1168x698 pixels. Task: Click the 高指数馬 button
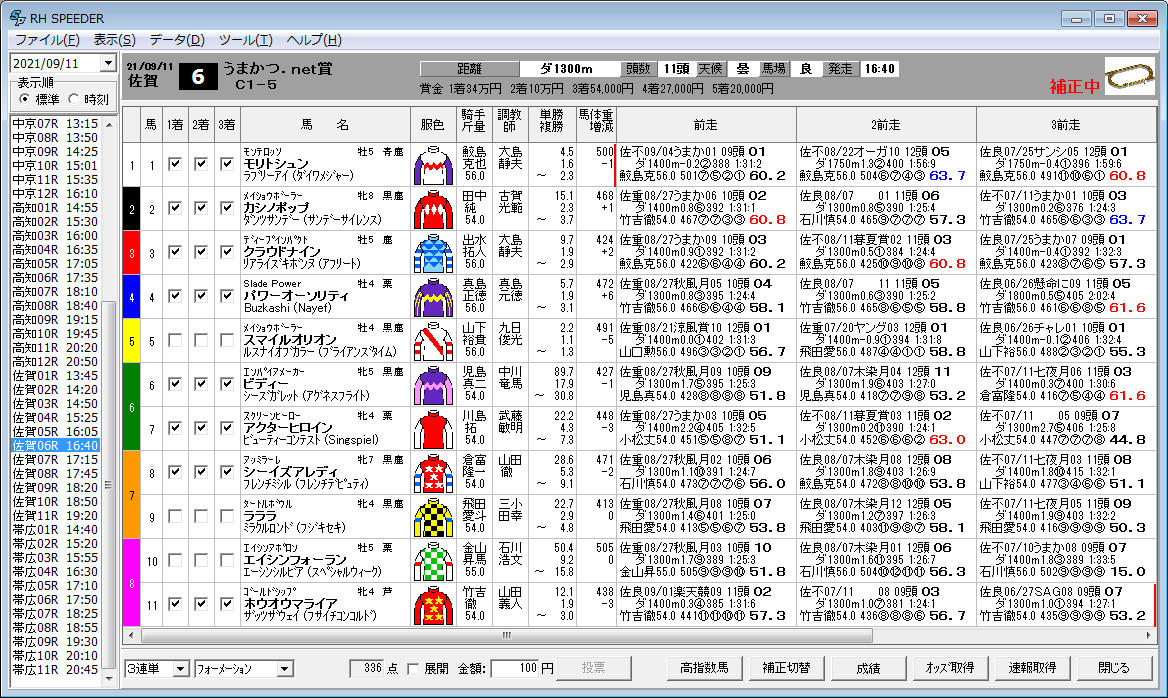tap(704, 668)
